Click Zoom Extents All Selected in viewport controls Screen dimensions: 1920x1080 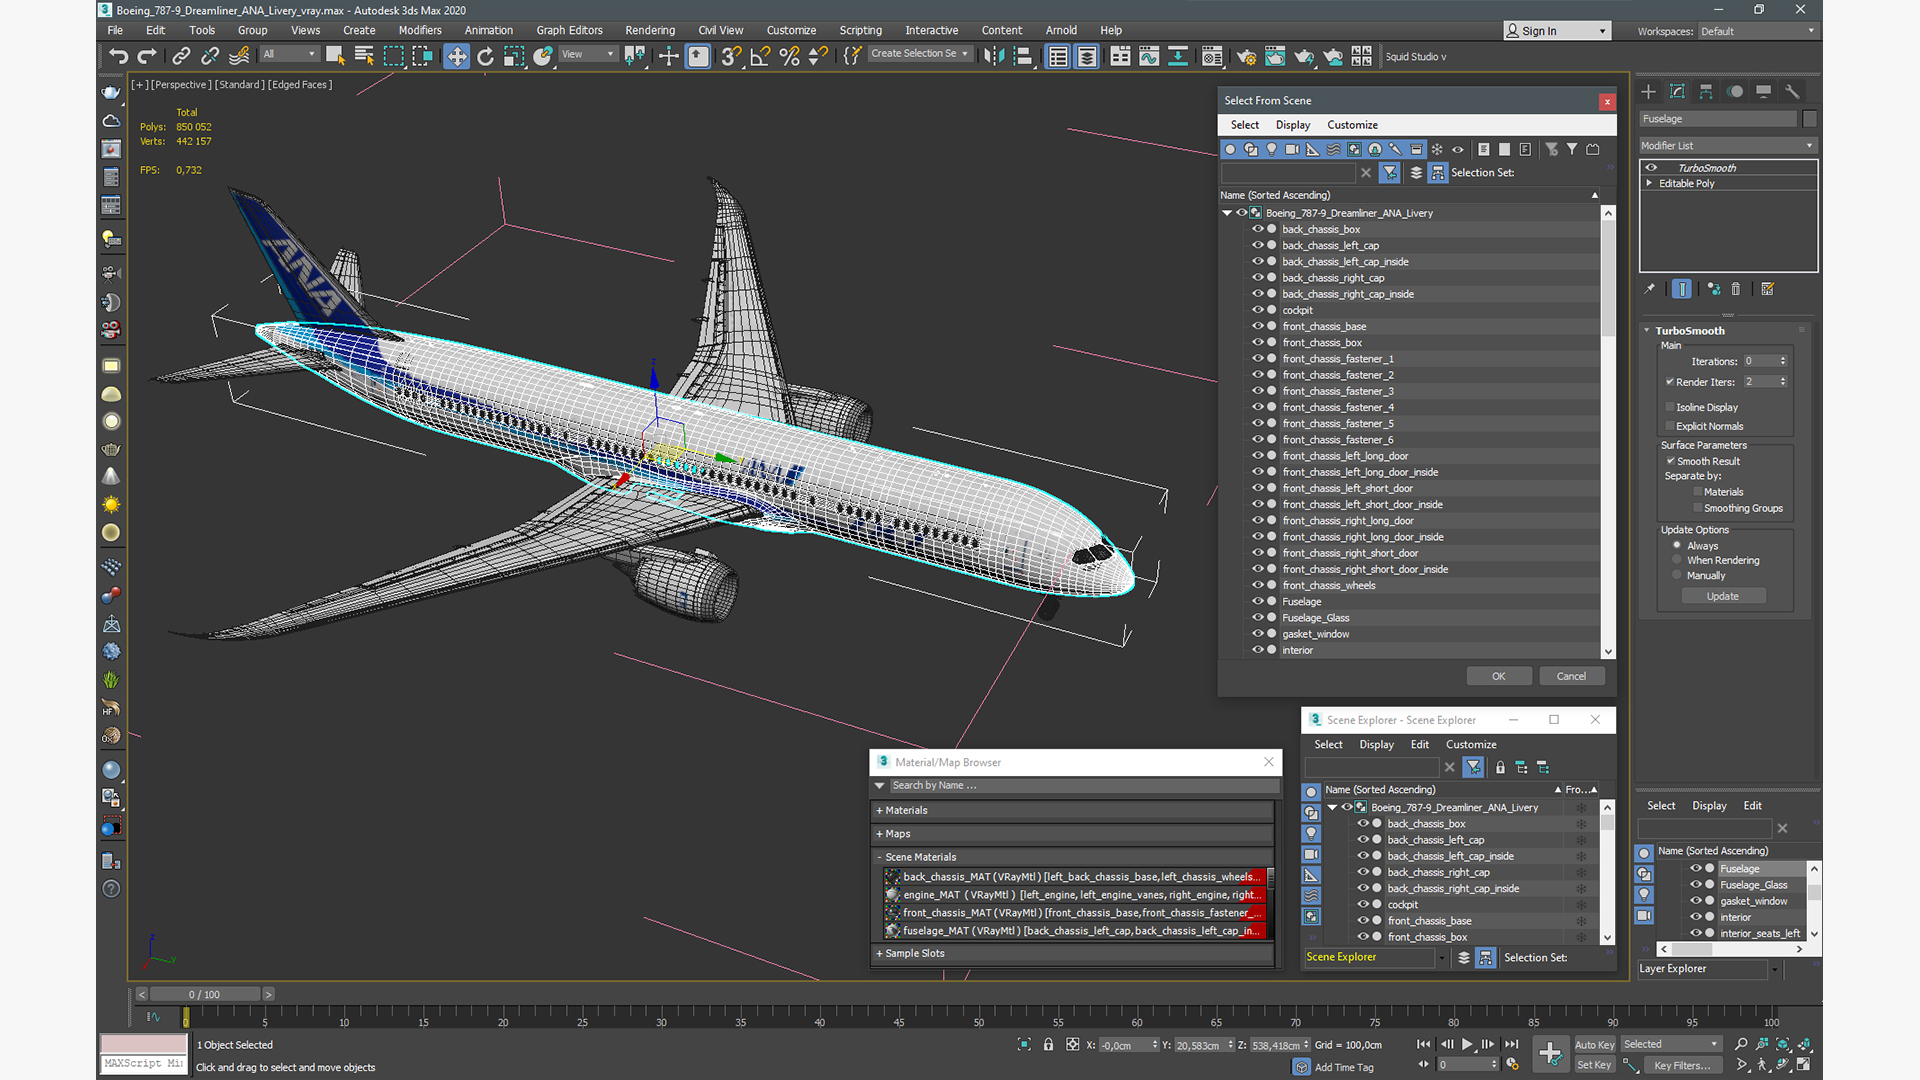point(1805,1044)
